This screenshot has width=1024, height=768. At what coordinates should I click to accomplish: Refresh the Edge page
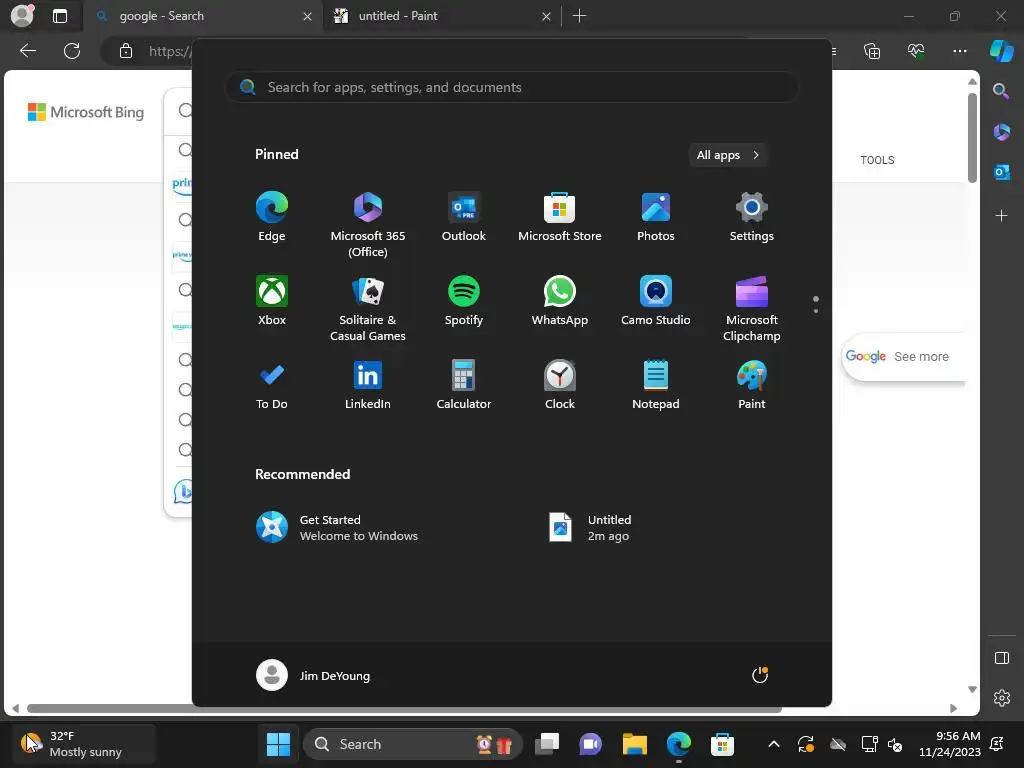72,51
